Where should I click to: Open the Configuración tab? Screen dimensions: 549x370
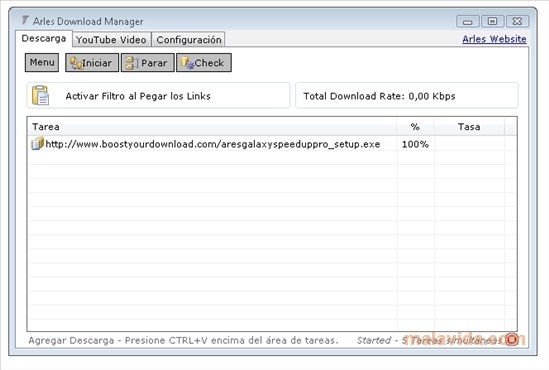coord(189,40)
